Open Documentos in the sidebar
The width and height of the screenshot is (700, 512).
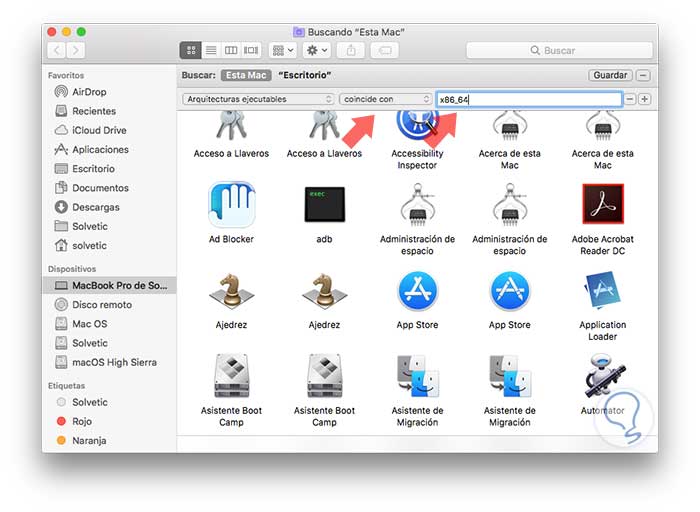tap(100, 188)
